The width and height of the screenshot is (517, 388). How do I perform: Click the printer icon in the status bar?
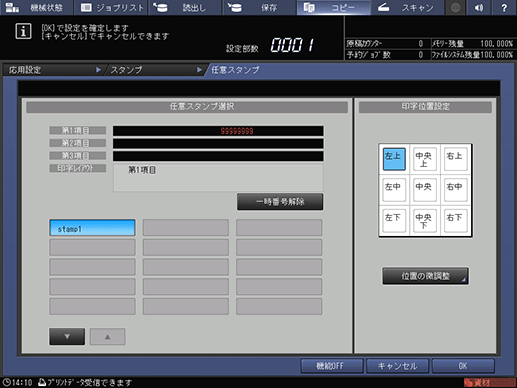tap(42, 382)
